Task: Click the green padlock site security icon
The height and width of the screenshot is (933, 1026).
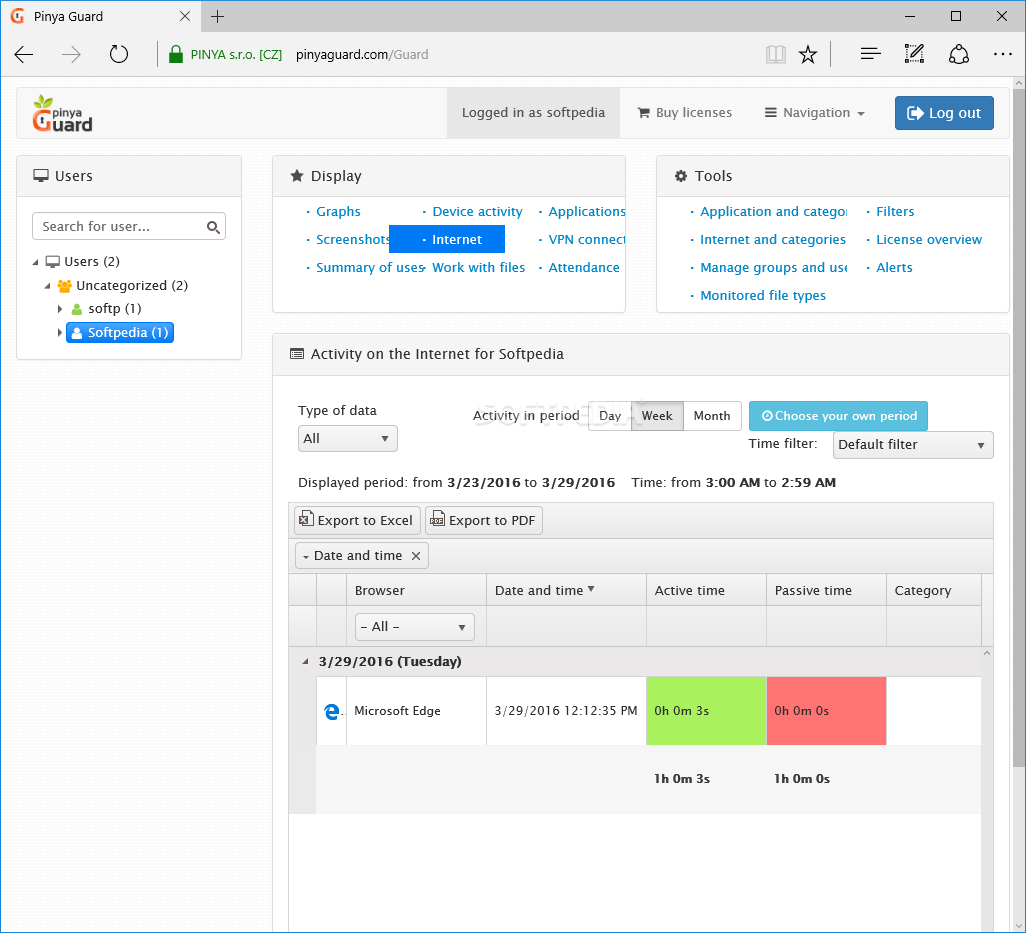Action: tap(175, 54)
